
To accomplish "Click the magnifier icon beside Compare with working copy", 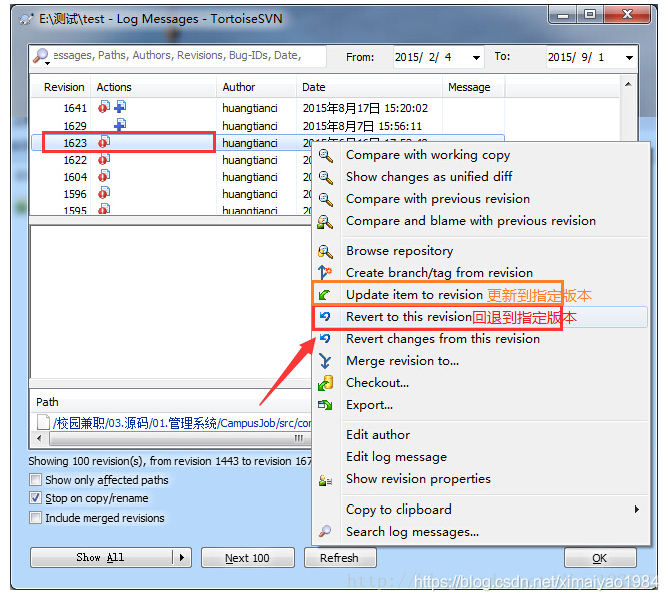I will [326, 156].
